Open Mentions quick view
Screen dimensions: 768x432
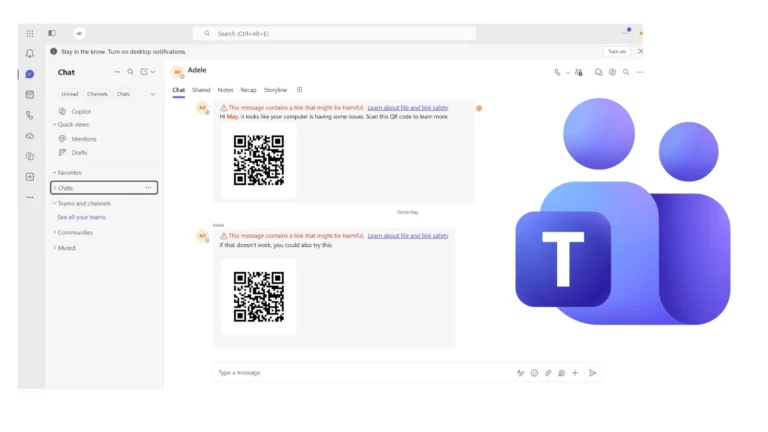77,139
